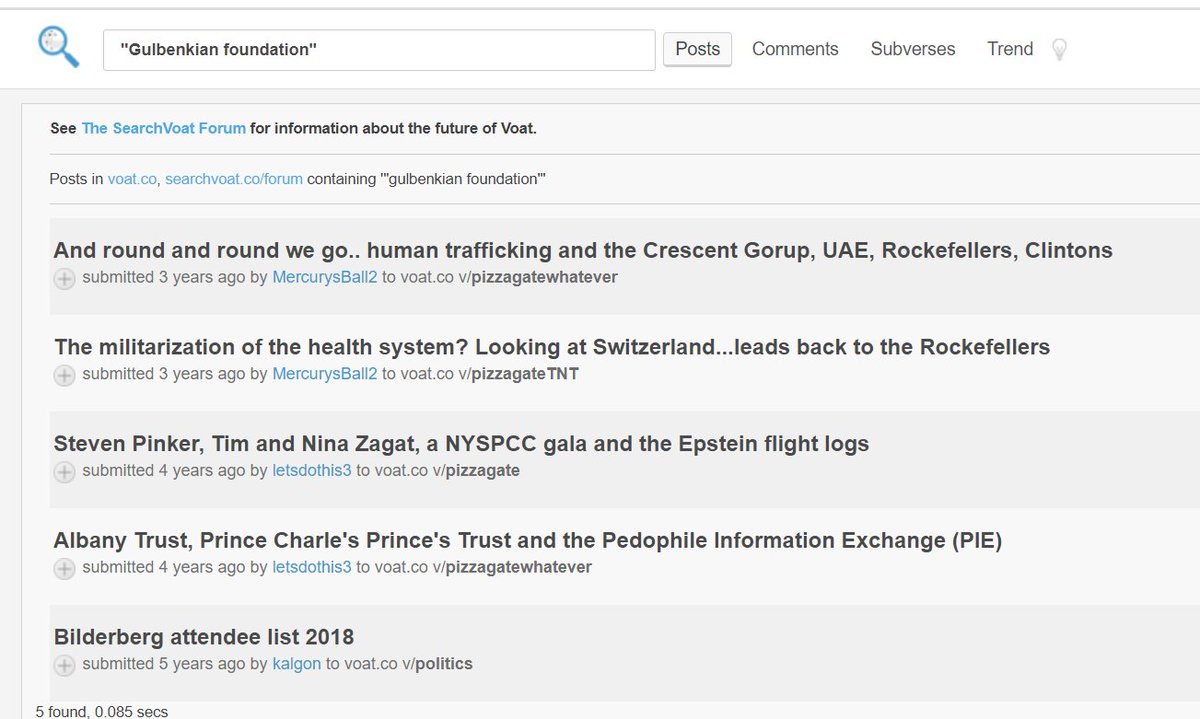
Task: Expand the Albany Trust post preview
Action: (x=64, y=569)
